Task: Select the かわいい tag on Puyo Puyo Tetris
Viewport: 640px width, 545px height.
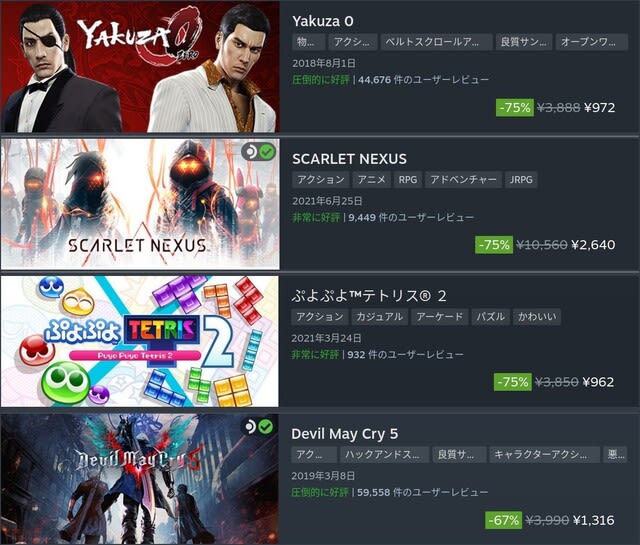Action: pyautogui.click(x=537, y=317)
